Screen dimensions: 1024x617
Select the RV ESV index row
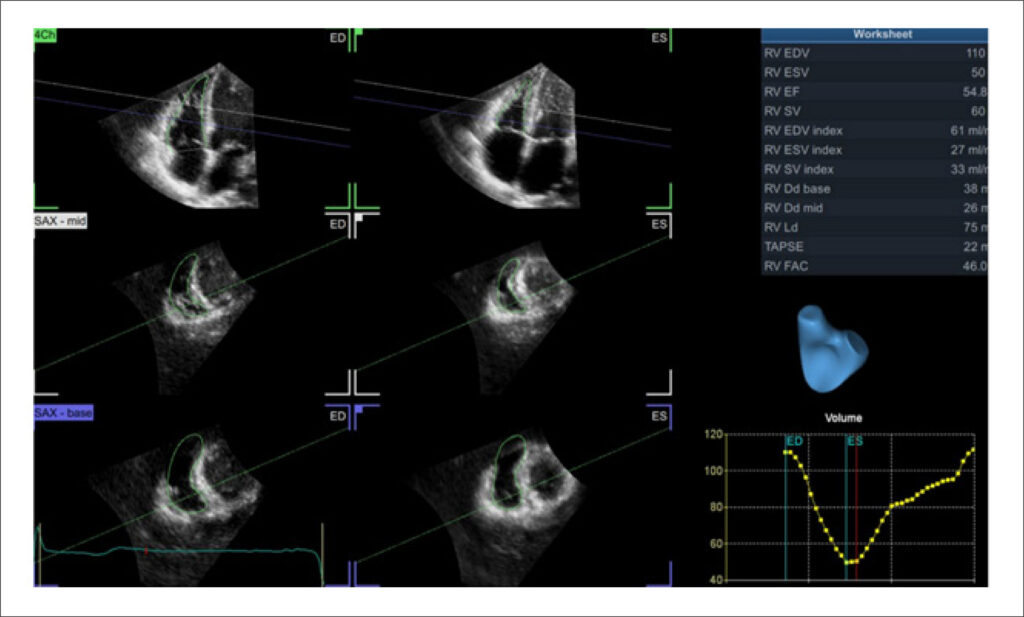click(874, 150)
